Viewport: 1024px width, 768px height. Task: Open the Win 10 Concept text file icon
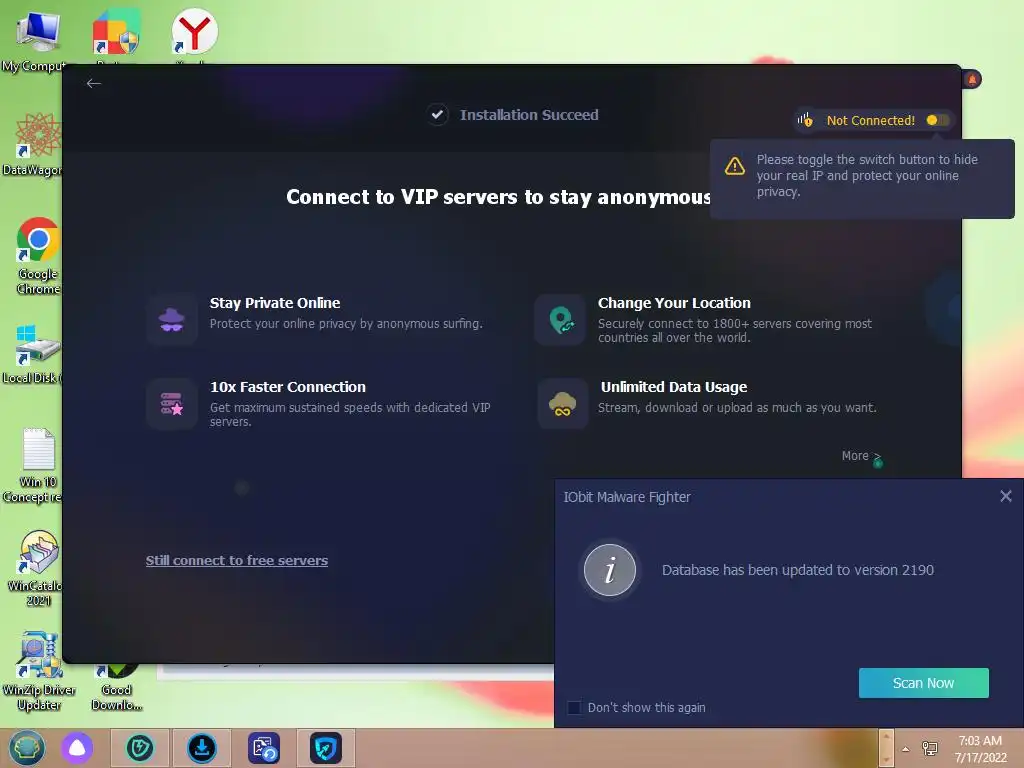36,465
